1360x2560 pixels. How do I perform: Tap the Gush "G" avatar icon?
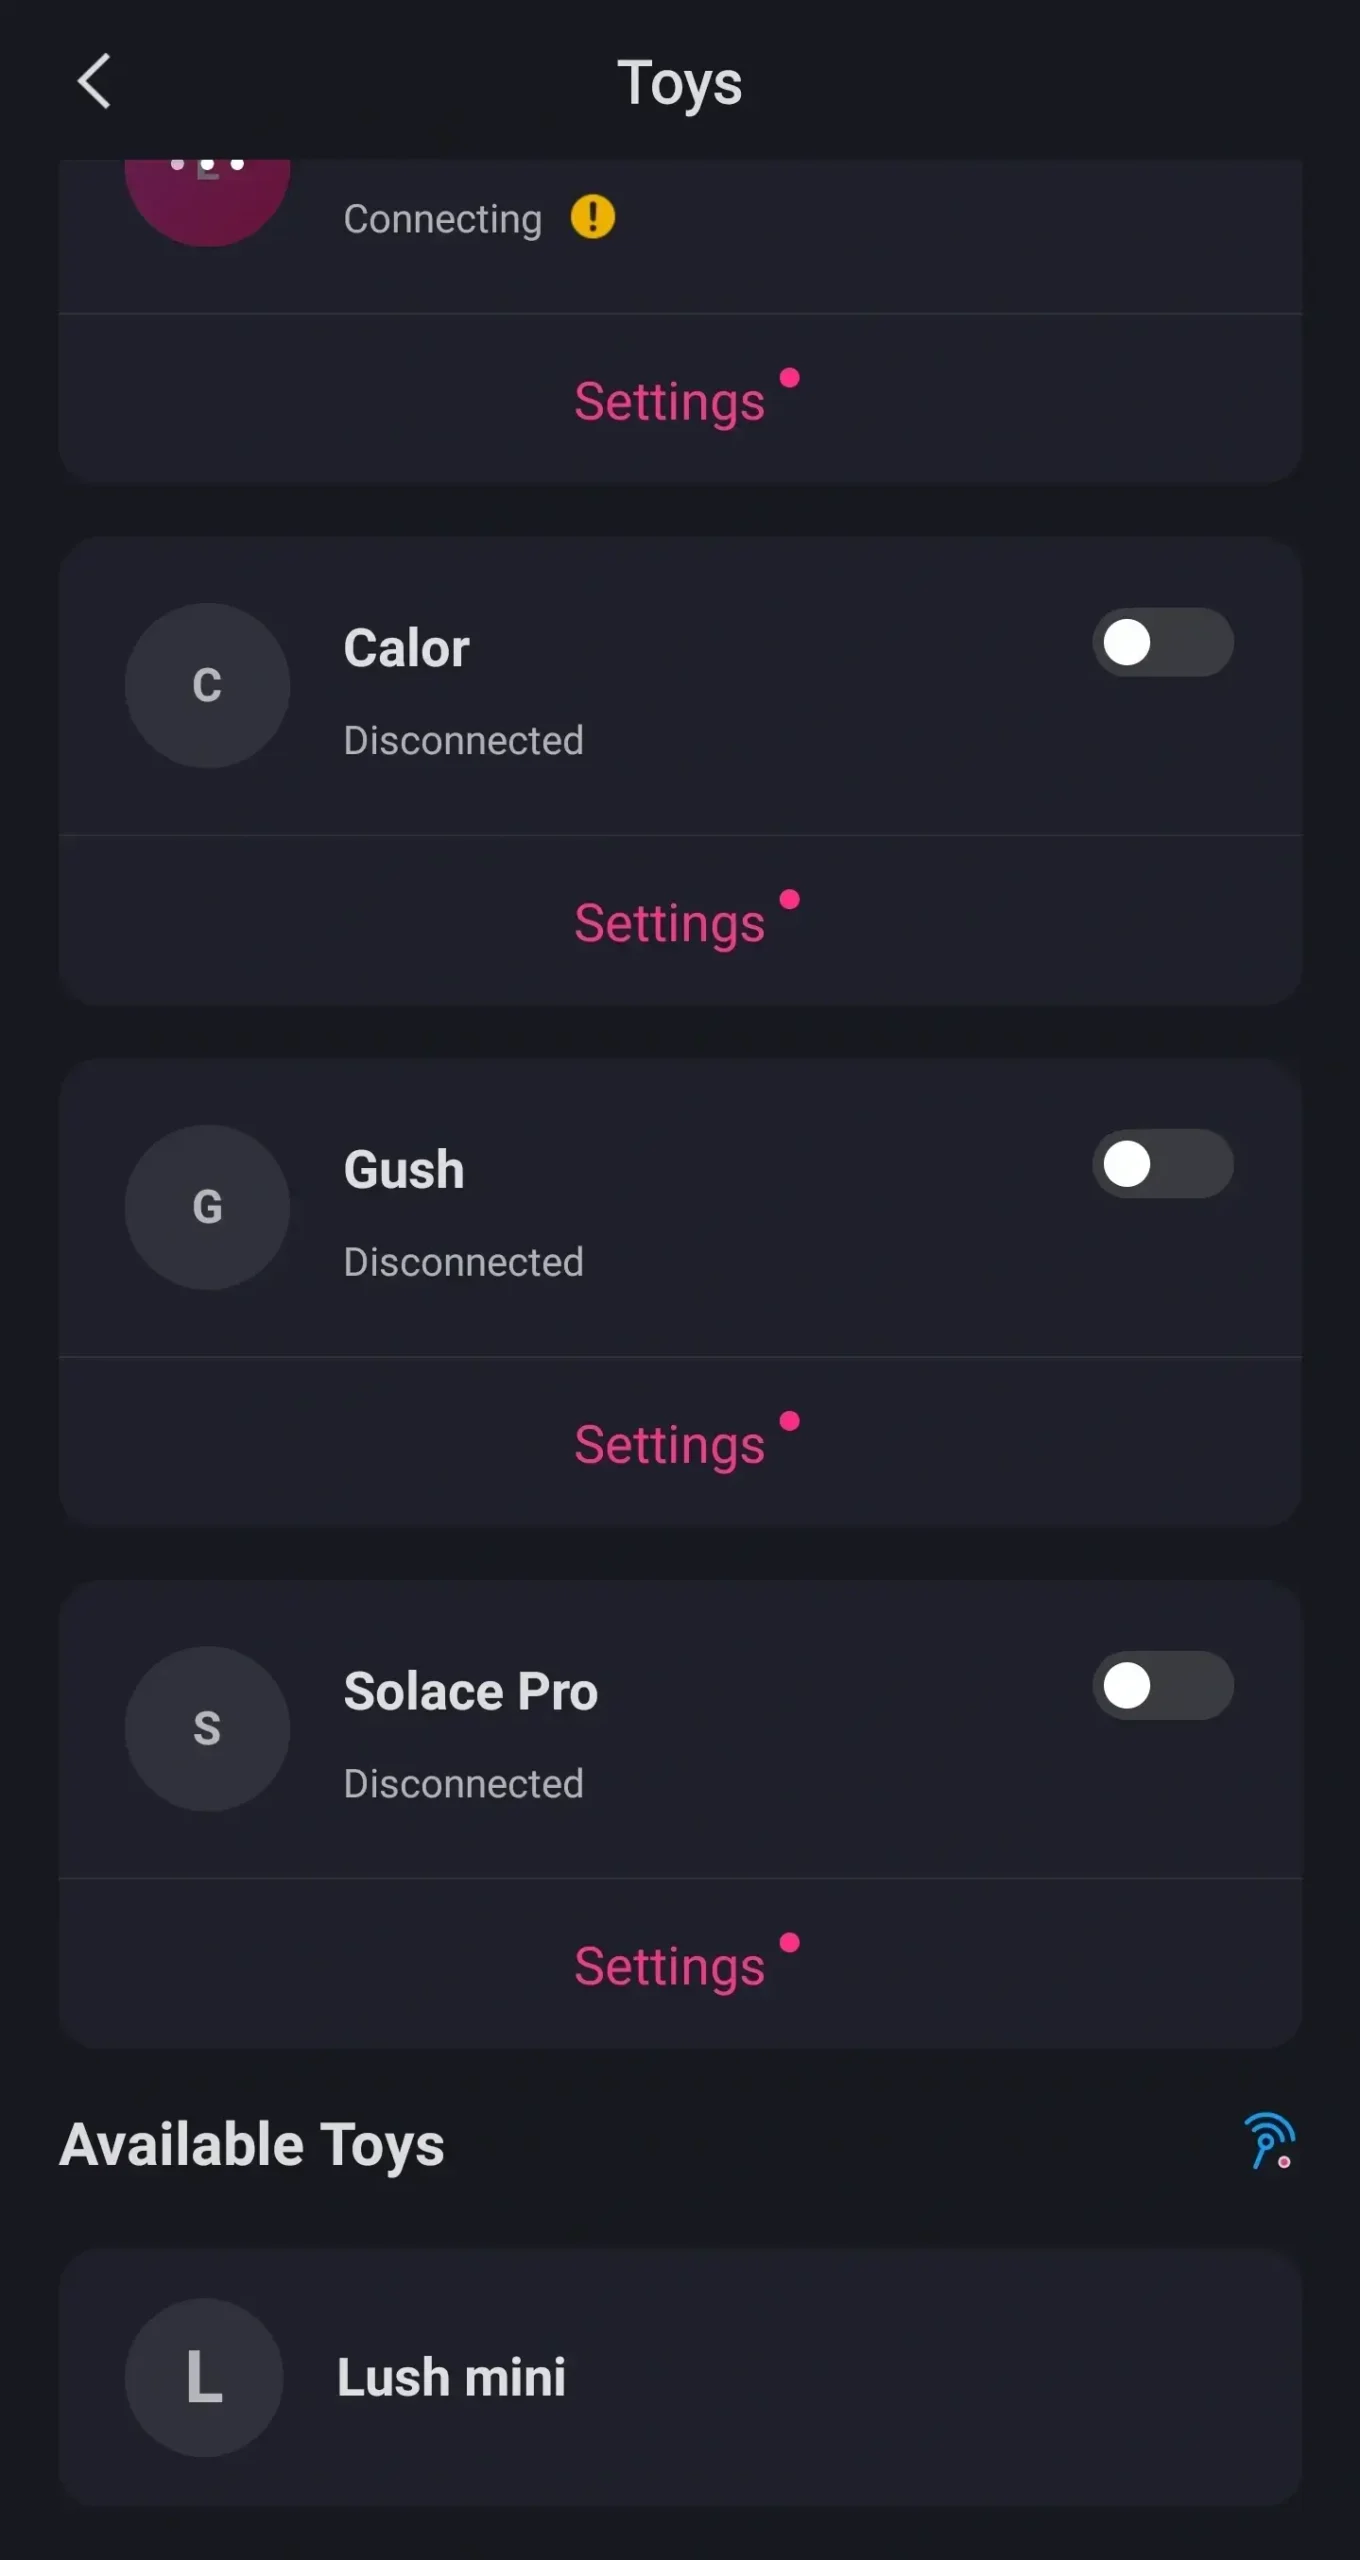click(x=207, y=1207)
